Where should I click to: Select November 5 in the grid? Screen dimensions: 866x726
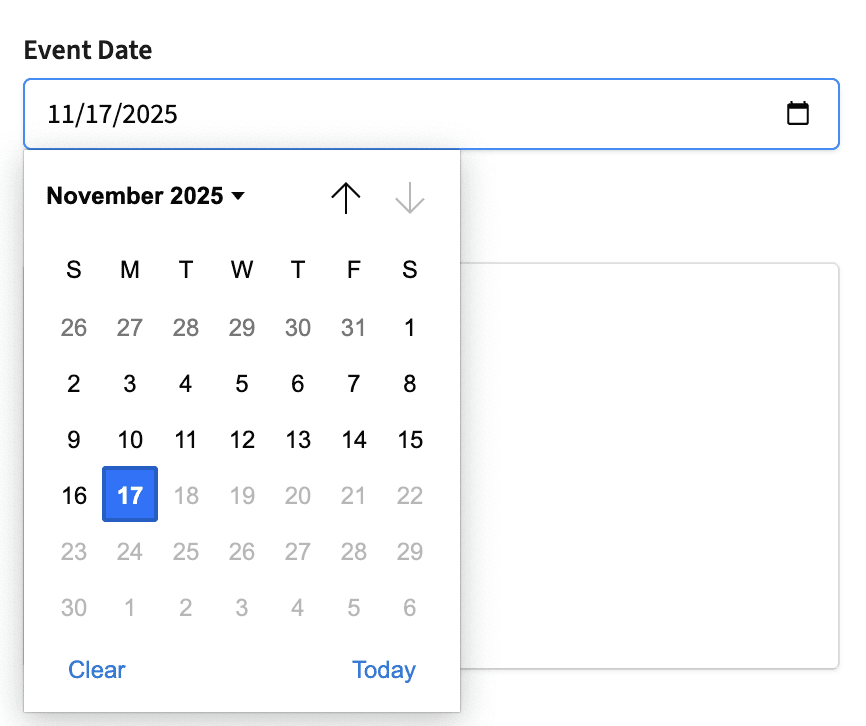[242, 383]
